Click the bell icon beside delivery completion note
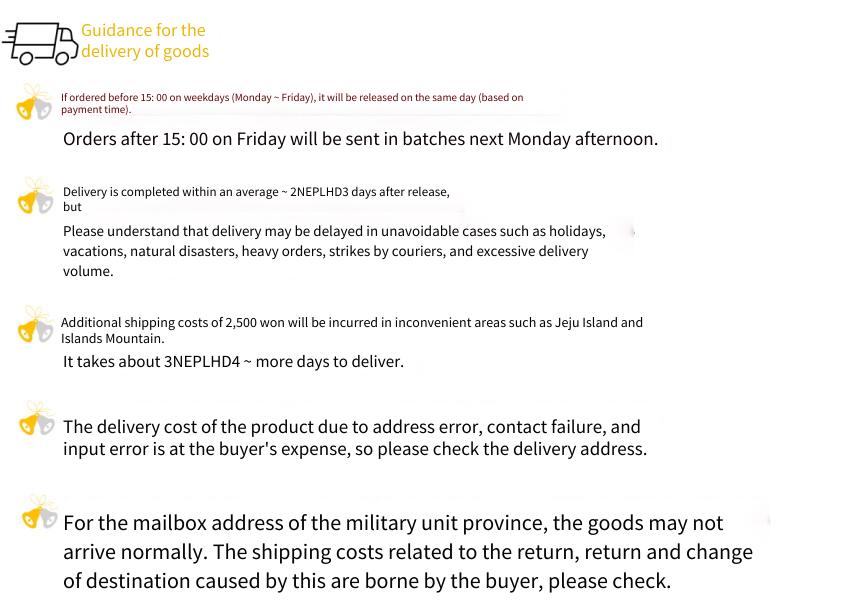Viewport: 860px width, 611px height. [36, 196]
